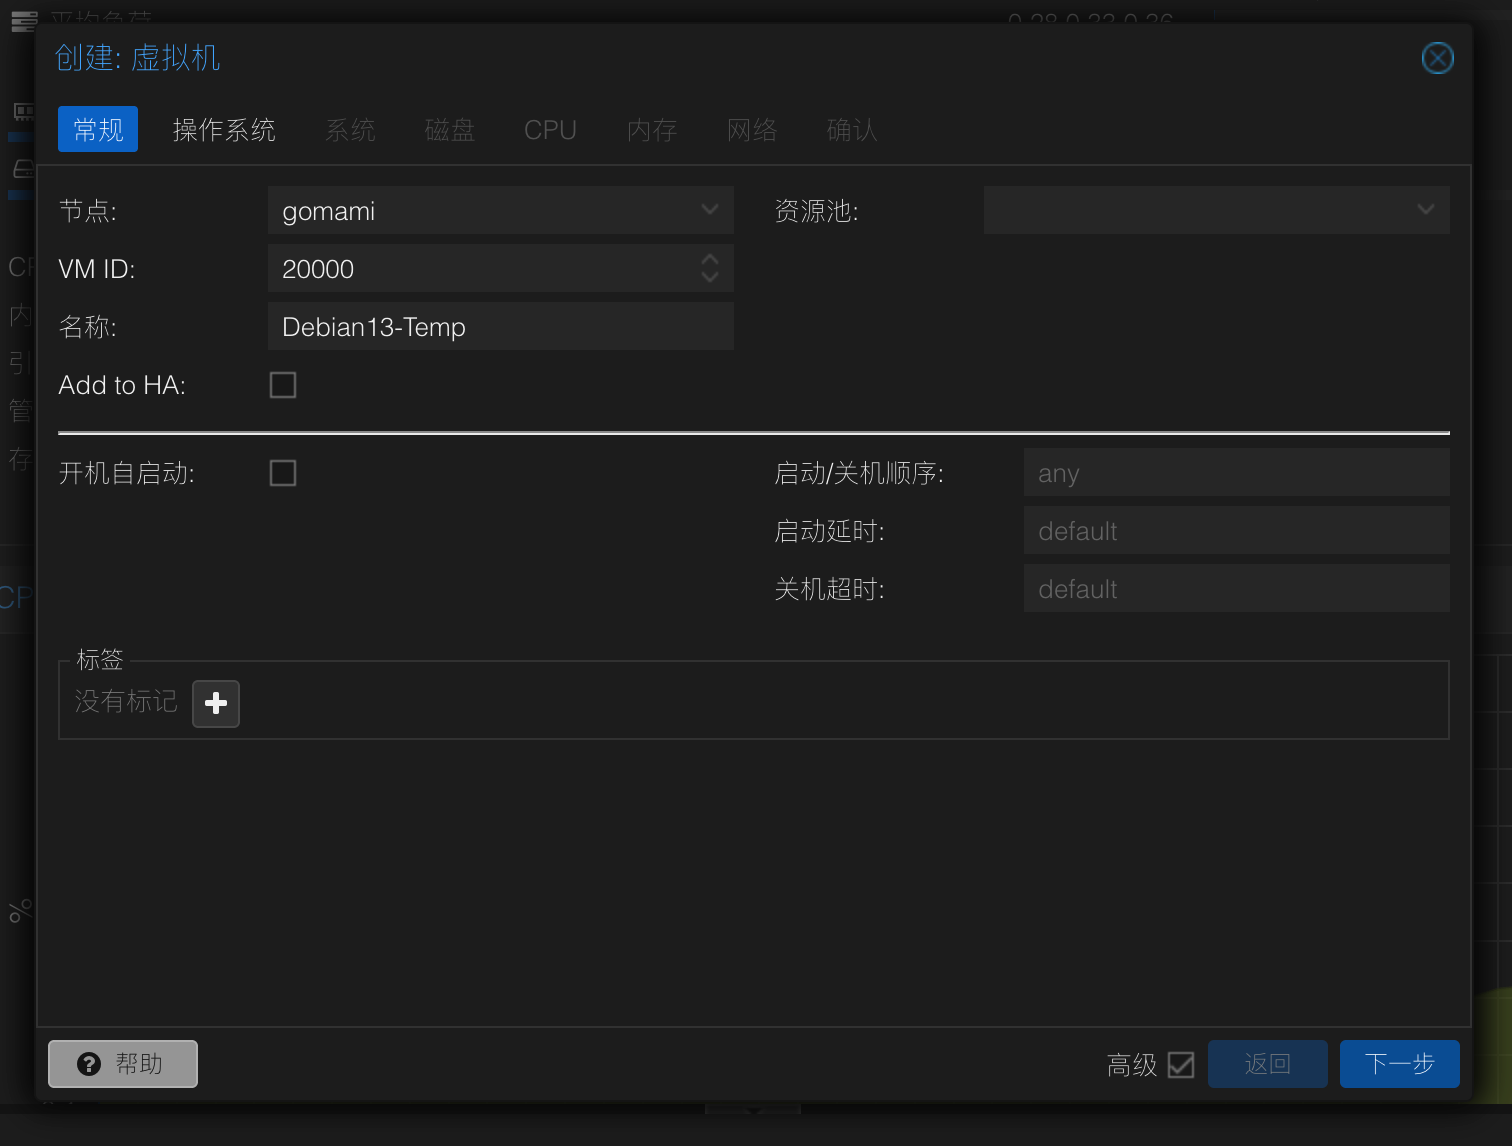Close the Create VM dialog
This screenshot has width=1512, height=1146.
[1437, 58]
